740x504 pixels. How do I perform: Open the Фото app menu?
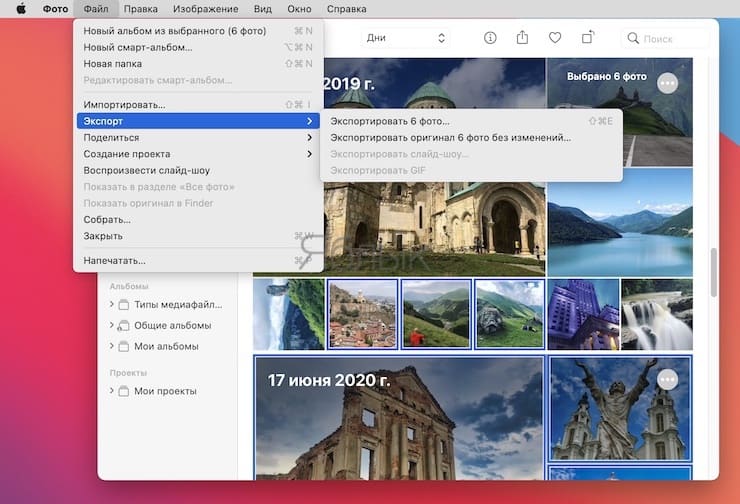click(x=55, y=8)
